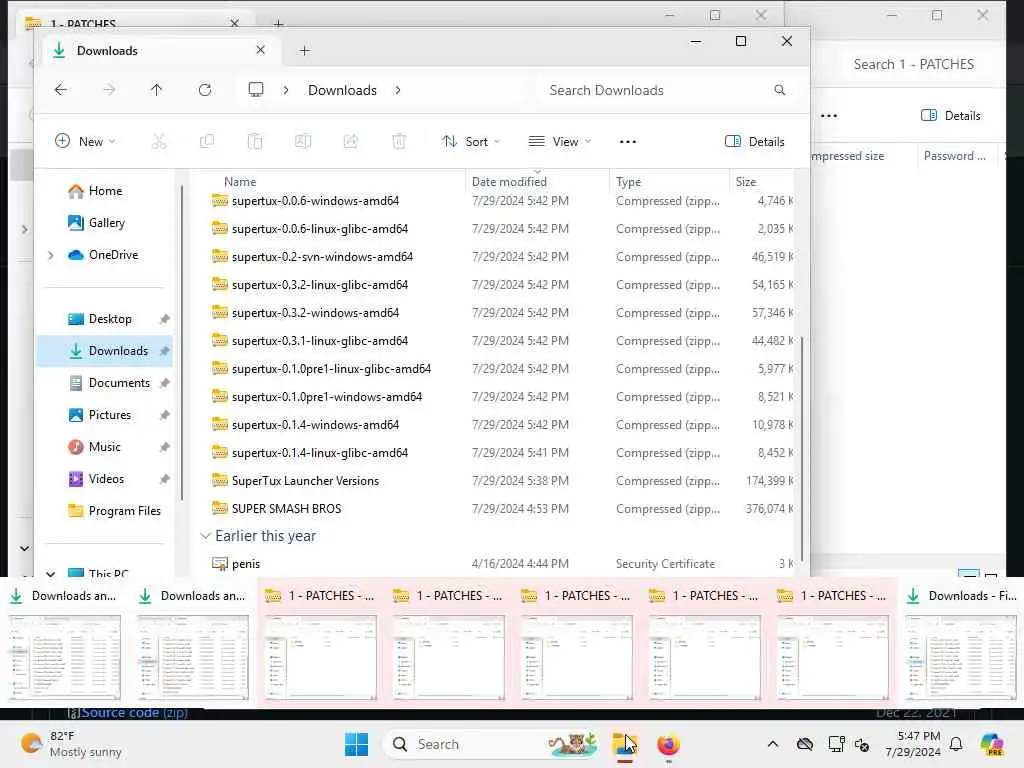This screenshot has height=768, width=1024.
Task: Sort by the Type column header
Action: 628,182
